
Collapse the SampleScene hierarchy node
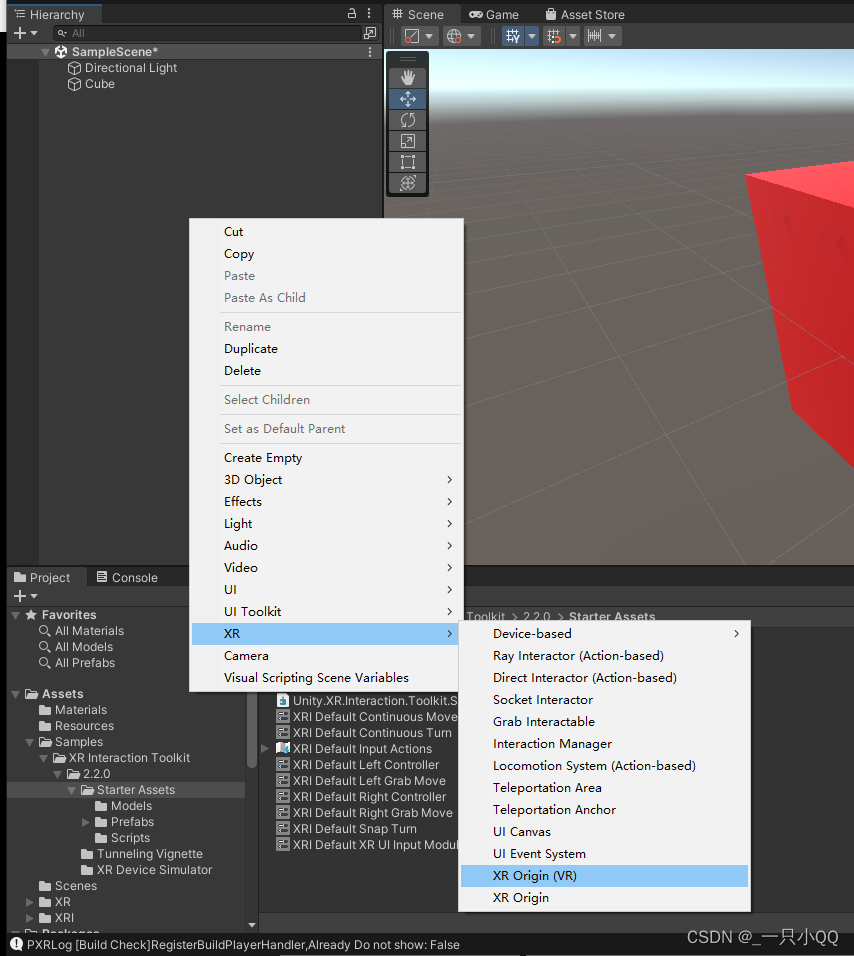pyautogui.click(x=45, y=52)
